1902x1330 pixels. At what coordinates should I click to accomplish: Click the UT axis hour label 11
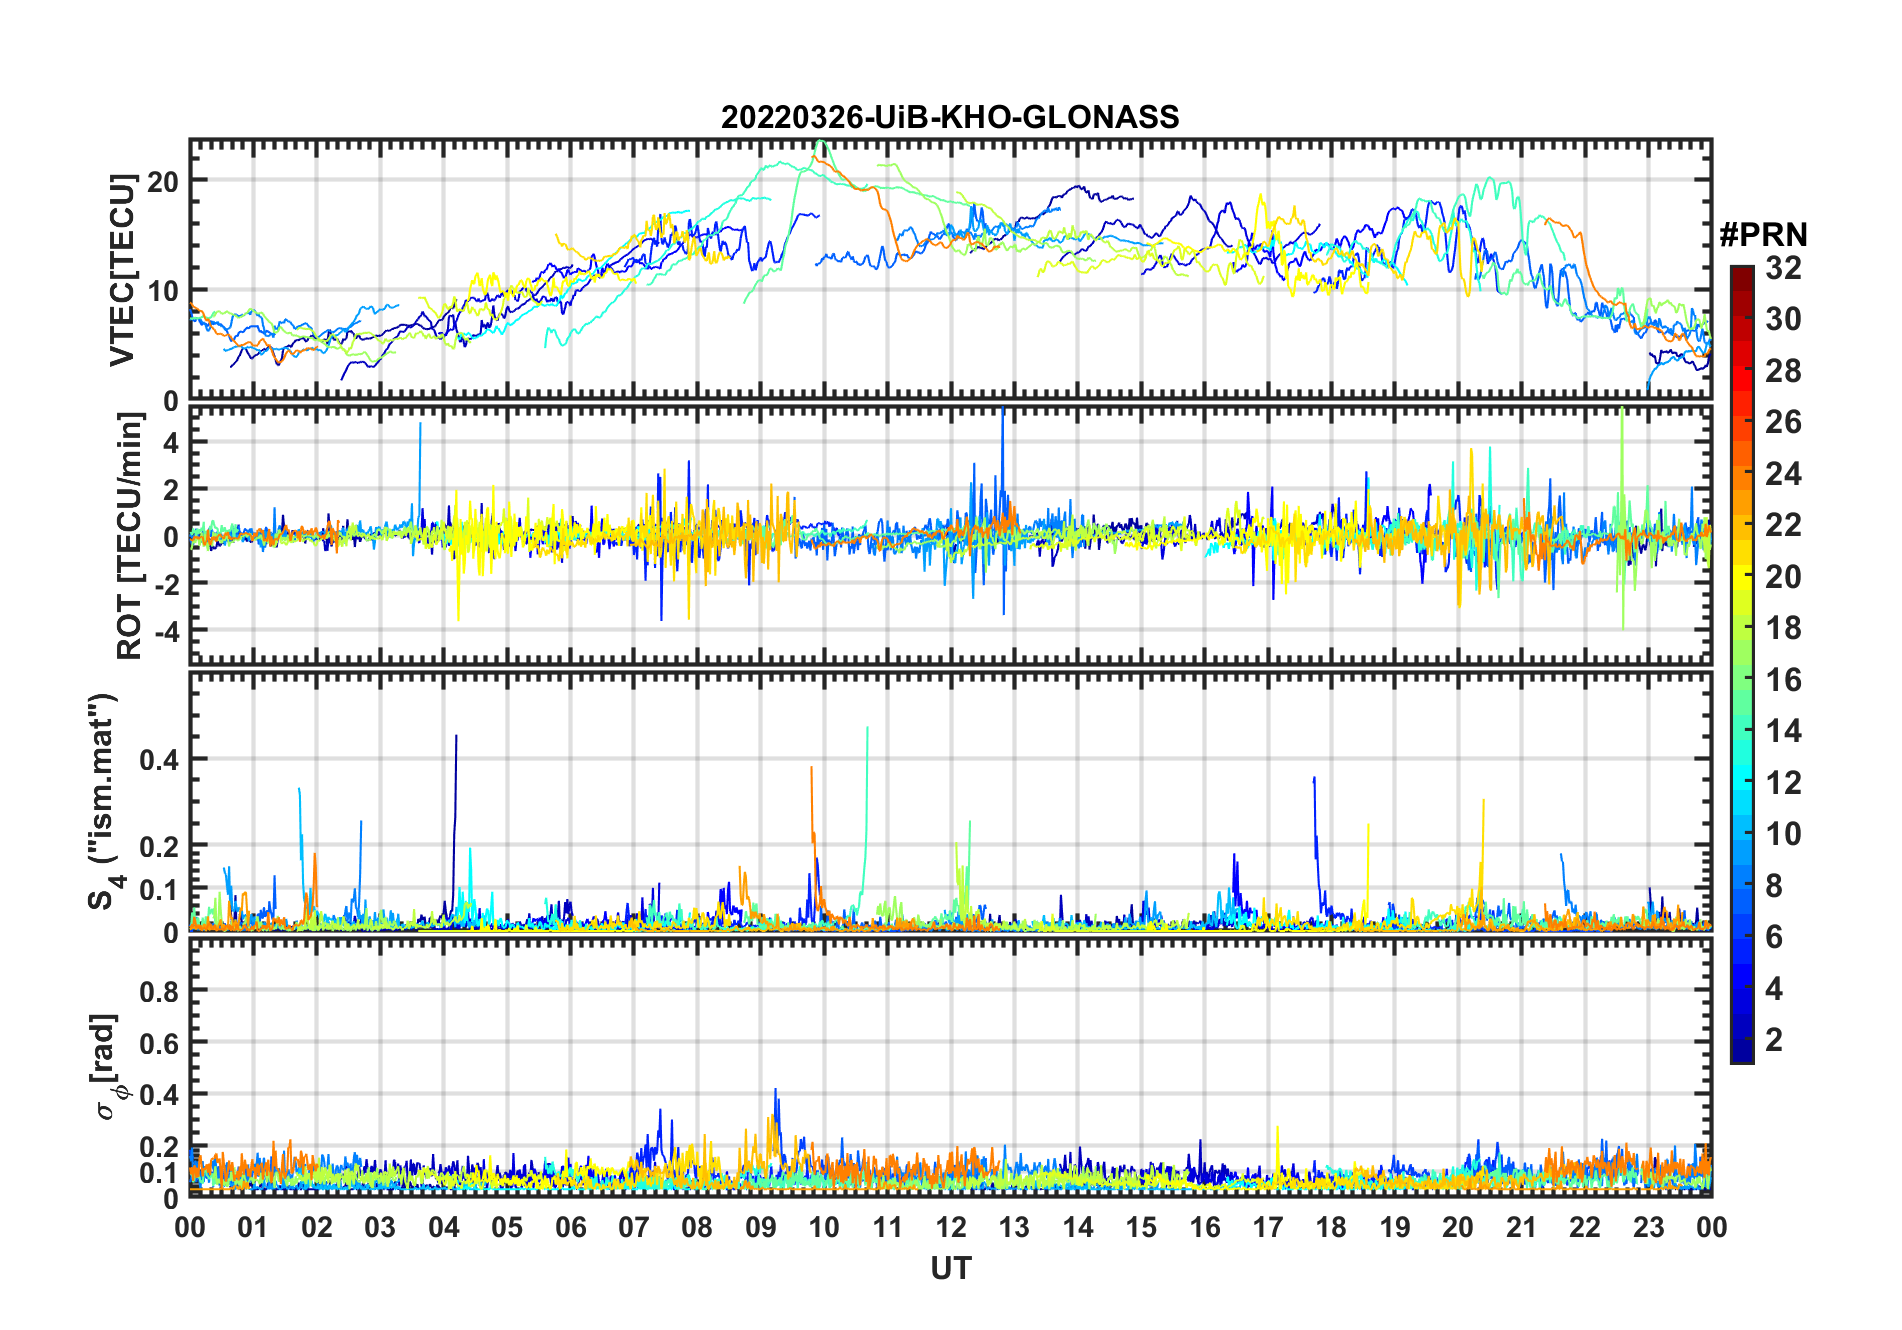click(888, 1228)
